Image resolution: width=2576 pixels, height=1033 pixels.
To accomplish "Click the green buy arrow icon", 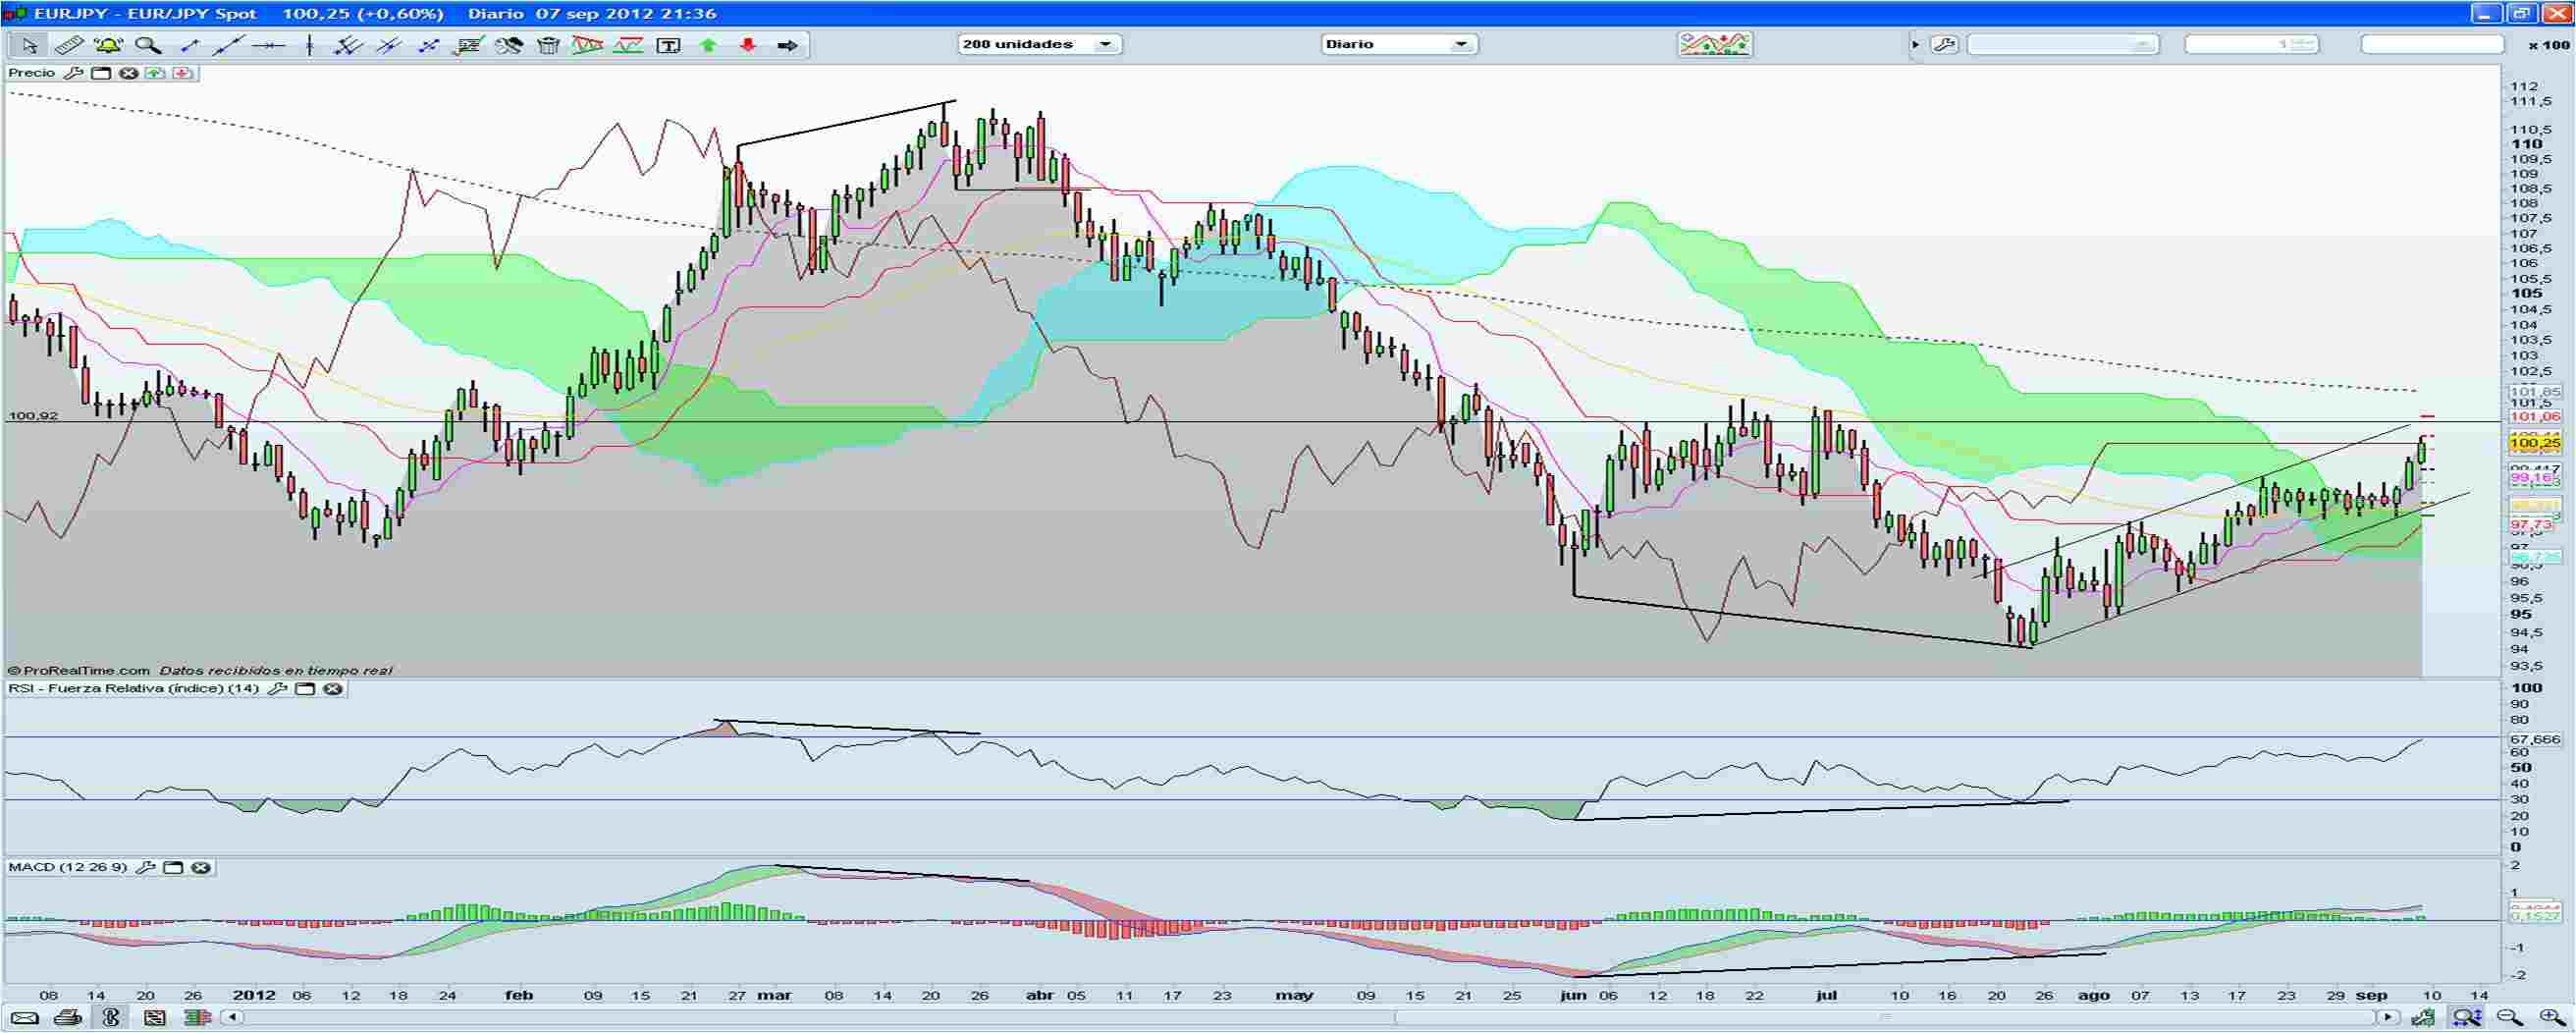I will click(706, 45).
